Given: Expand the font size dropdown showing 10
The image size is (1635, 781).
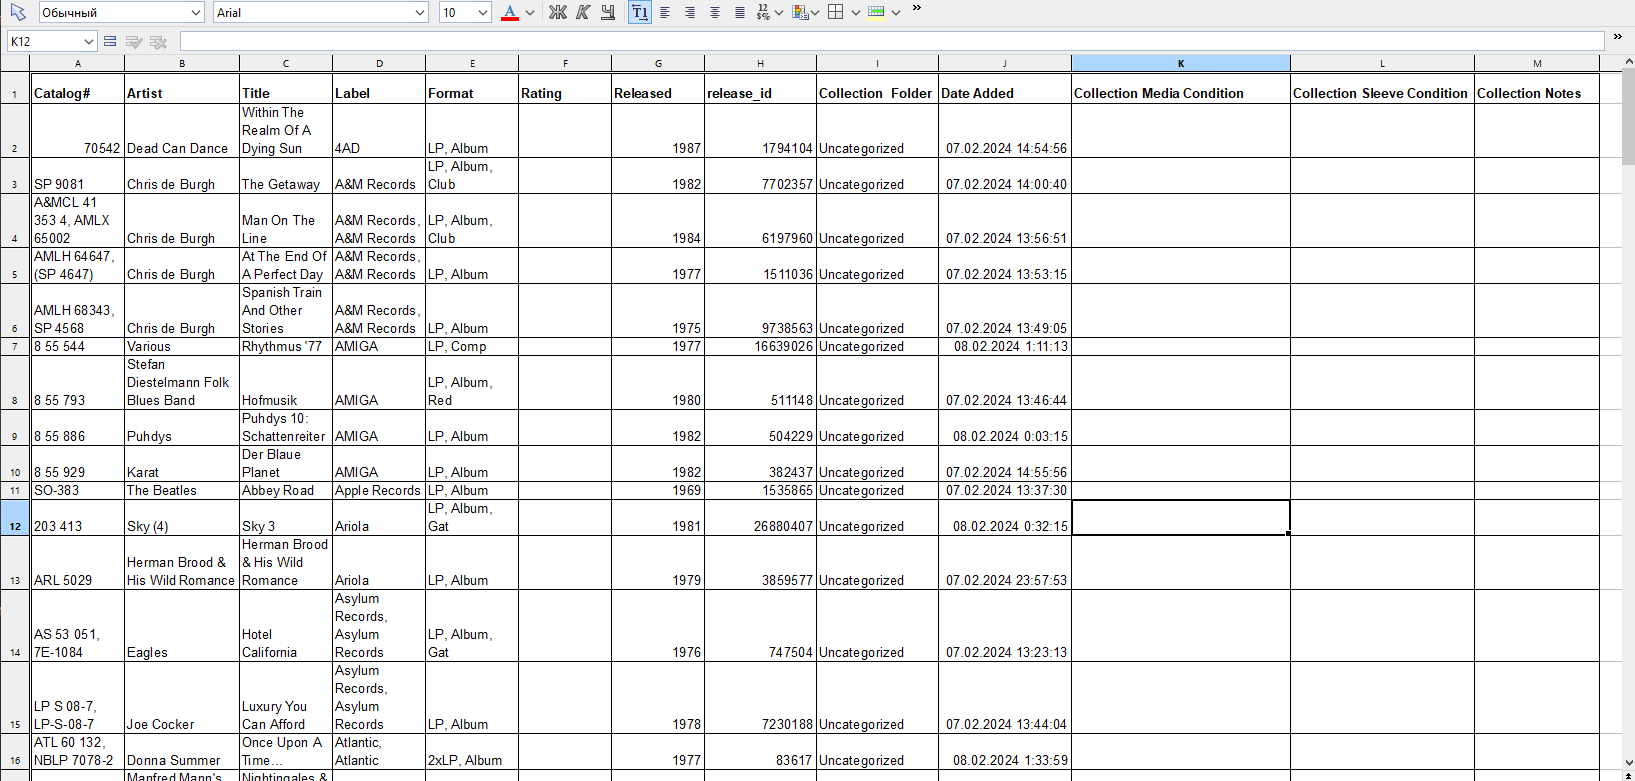Looking at the screenshot, I should pyautogui.click(x=483, y=12).
